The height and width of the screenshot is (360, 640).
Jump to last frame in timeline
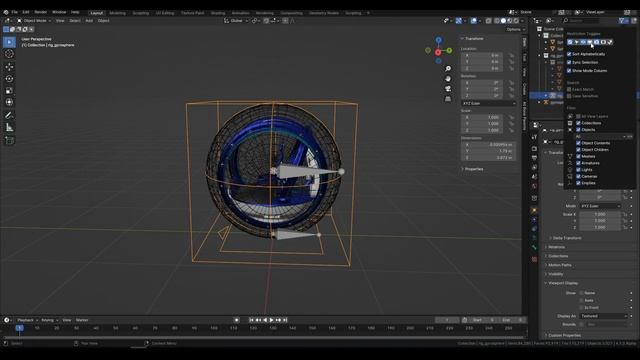coord(285,320)
